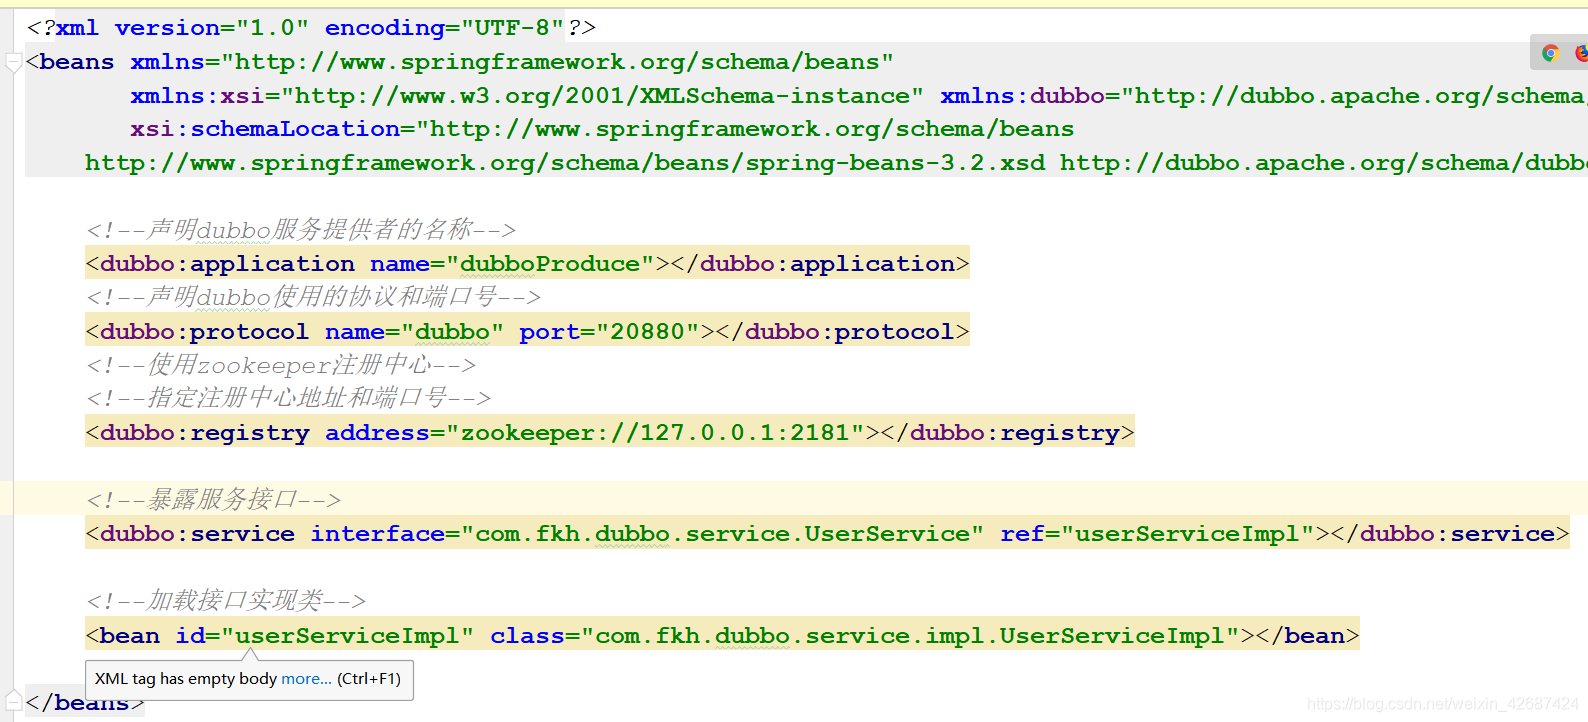Click the spring-beans-3.2.xsd URL text
Screen dimensions: 1588x722
click(x=565, y=163)
